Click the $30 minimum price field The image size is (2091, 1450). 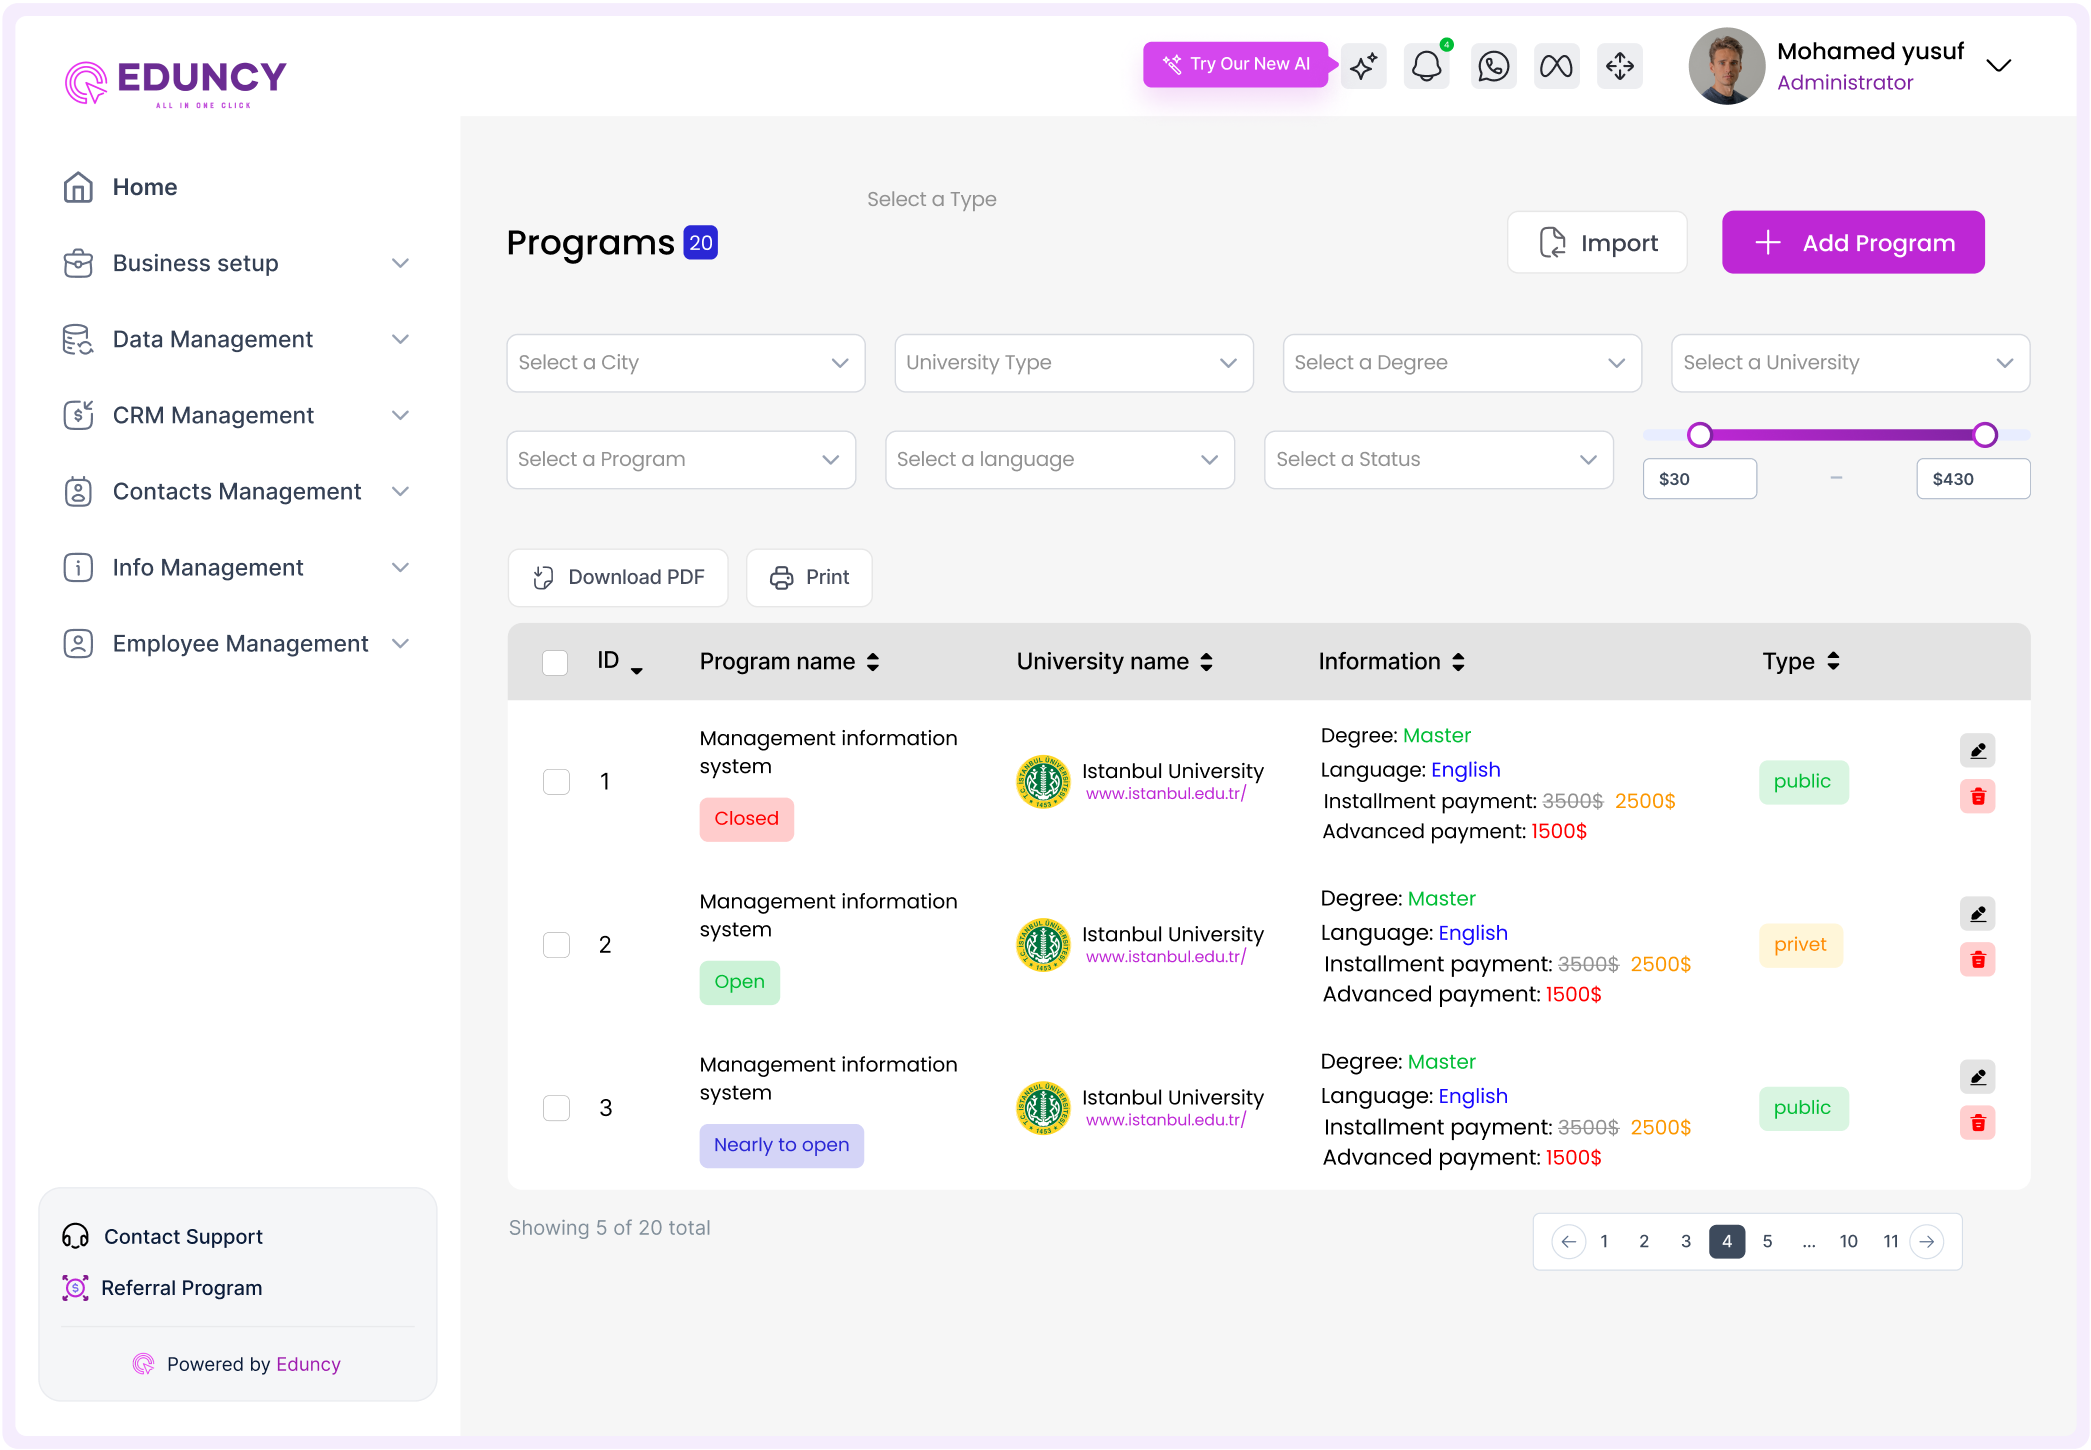(1700, 479)
